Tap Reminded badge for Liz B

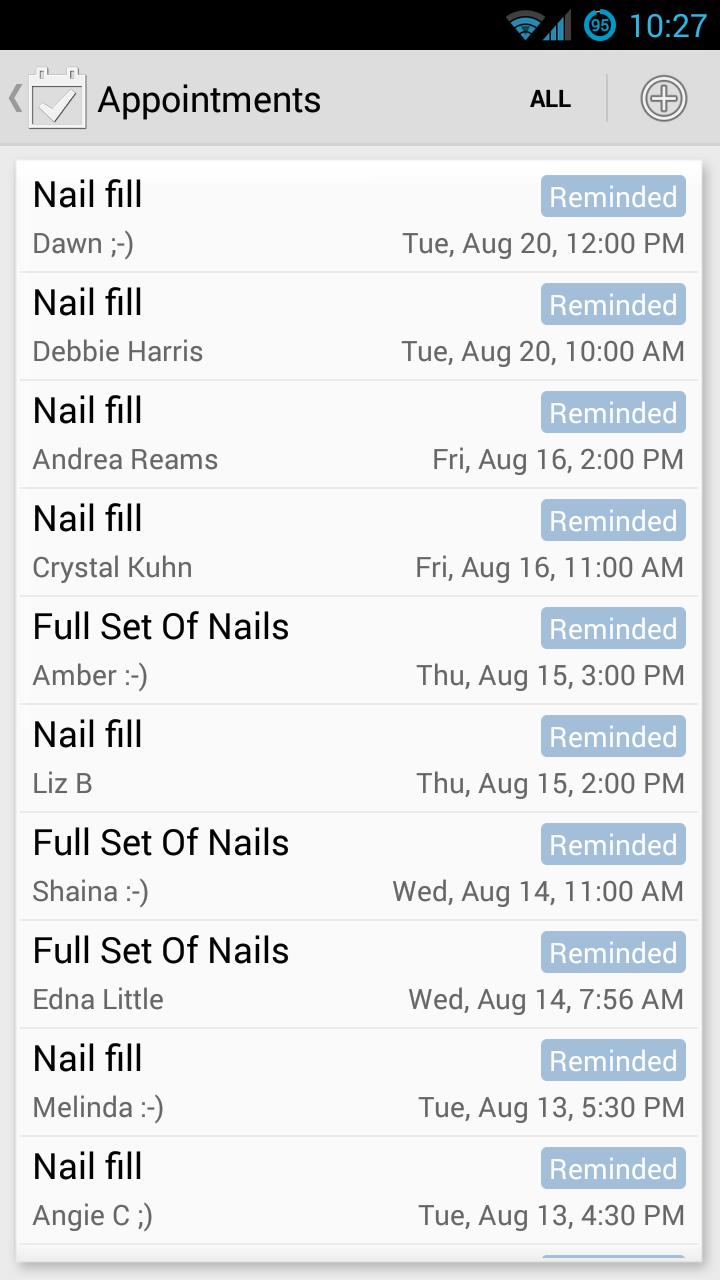tap(613, 737)
